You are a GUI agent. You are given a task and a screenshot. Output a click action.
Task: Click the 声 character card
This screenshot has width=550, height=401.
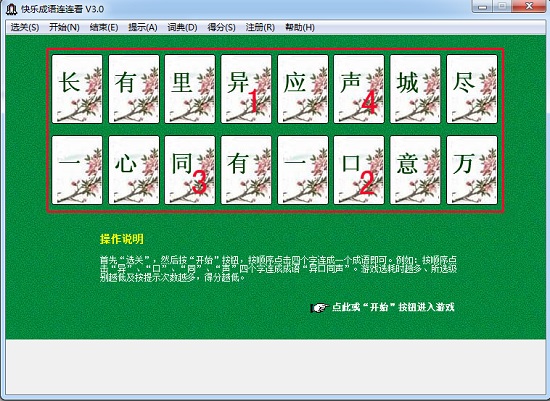pyautogui.click(x=359, y=89)
